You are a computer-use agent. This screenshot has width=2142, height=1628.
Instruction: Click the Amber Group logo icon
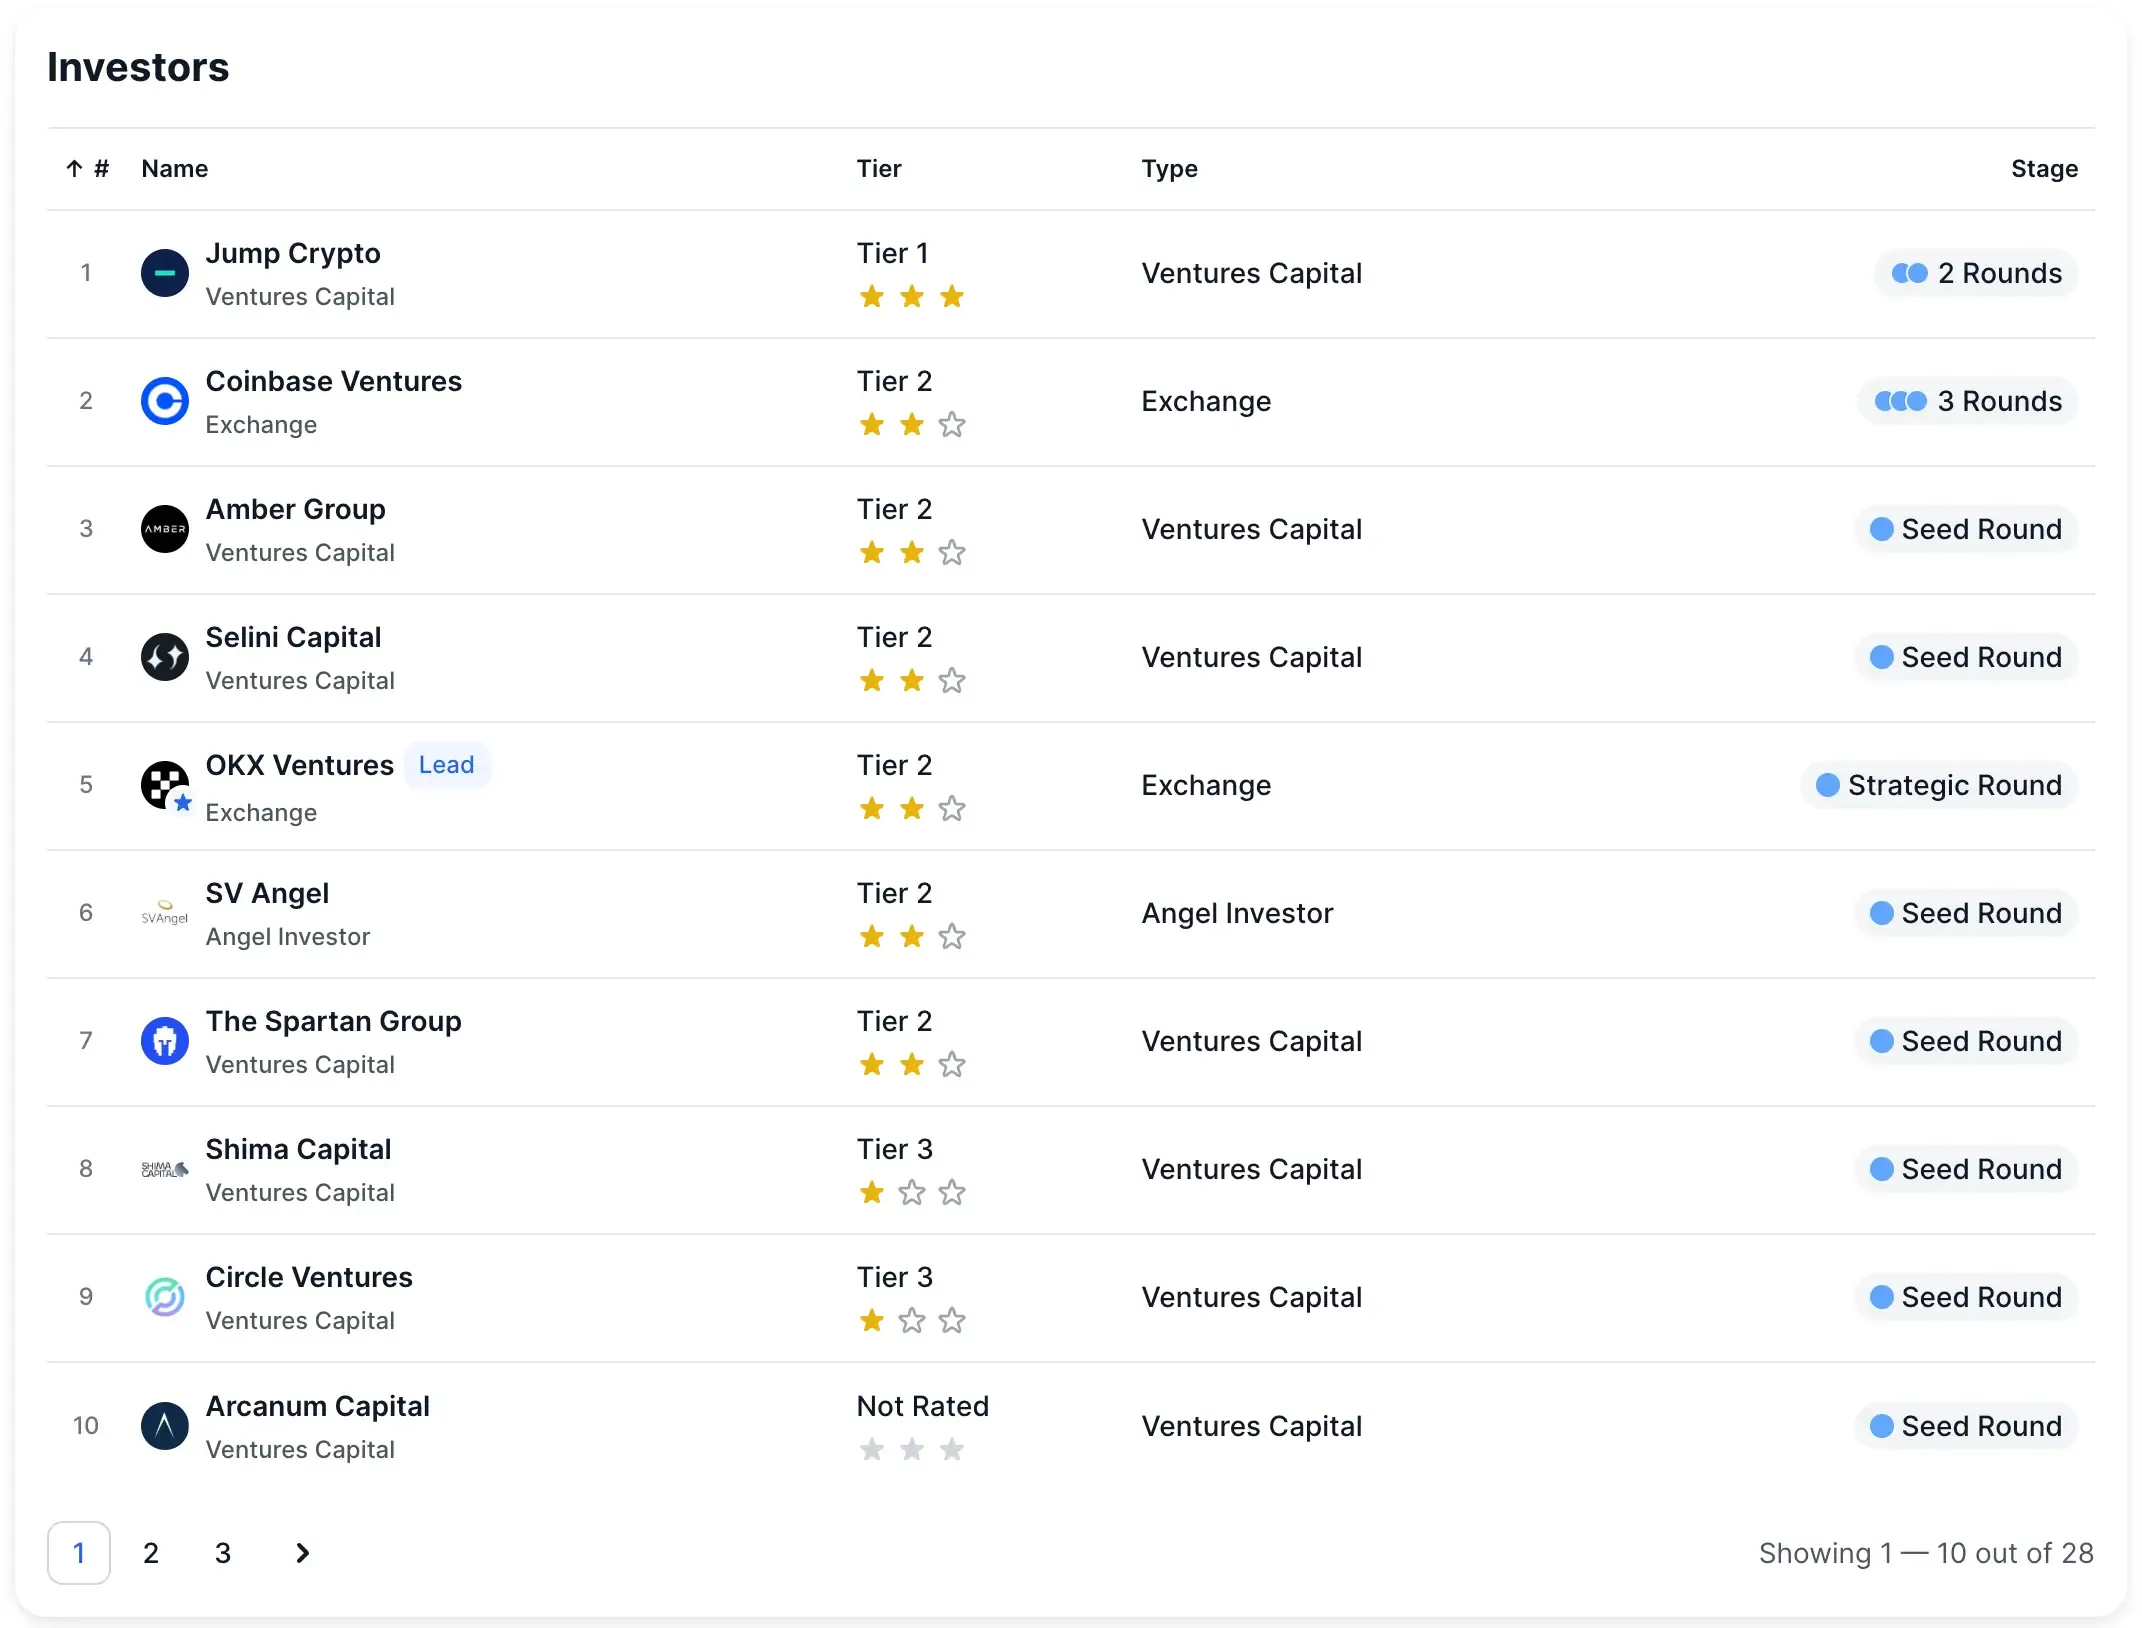(x=165, y=529)
